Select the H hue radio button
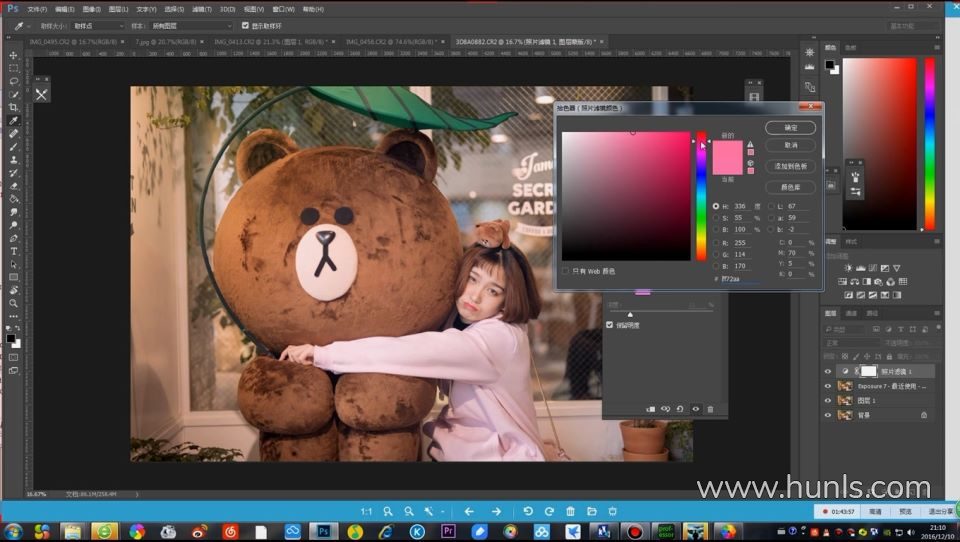 tap(715, 206)
